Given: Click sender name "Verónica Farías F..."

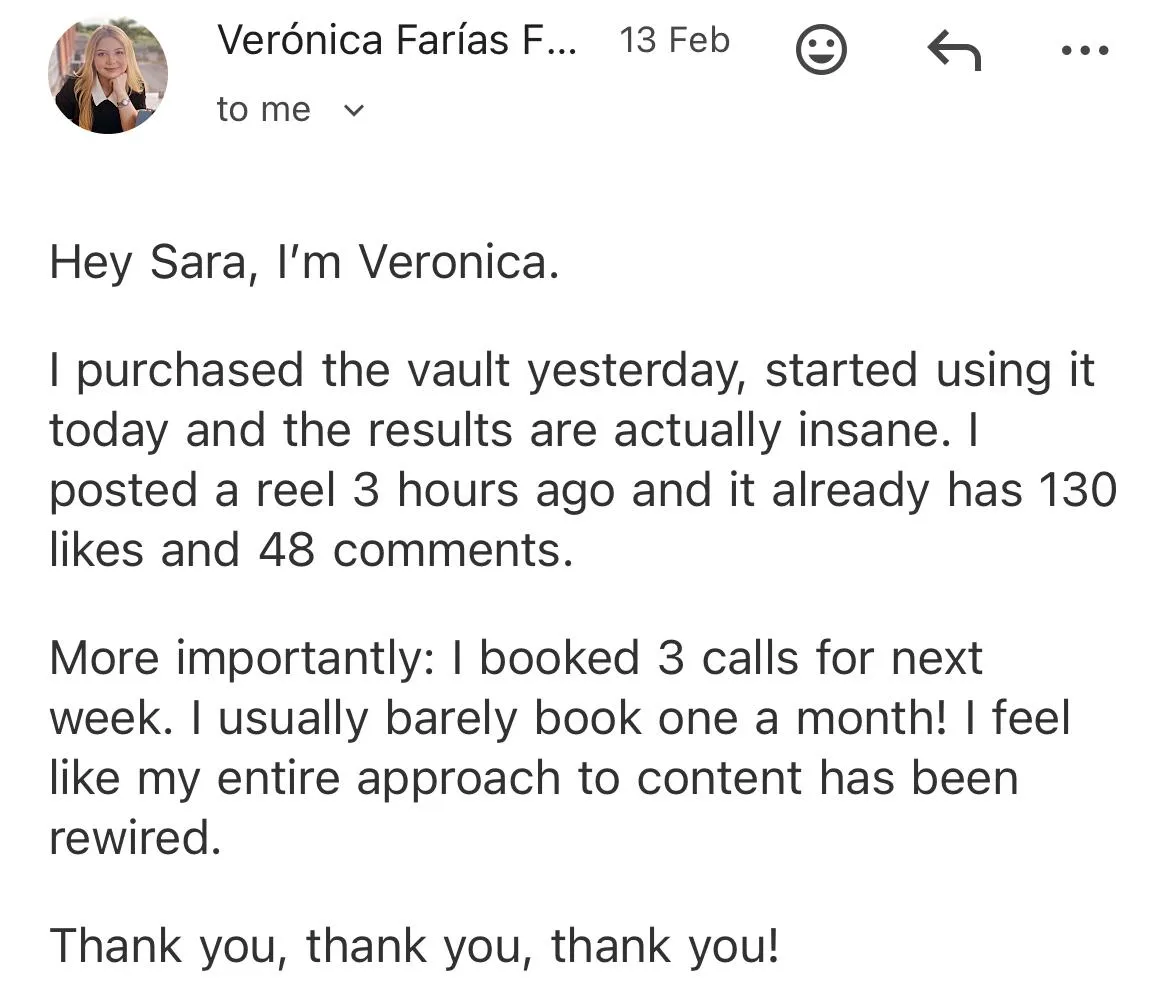Looking at the screenshot, I should click(x=396, y=41).
